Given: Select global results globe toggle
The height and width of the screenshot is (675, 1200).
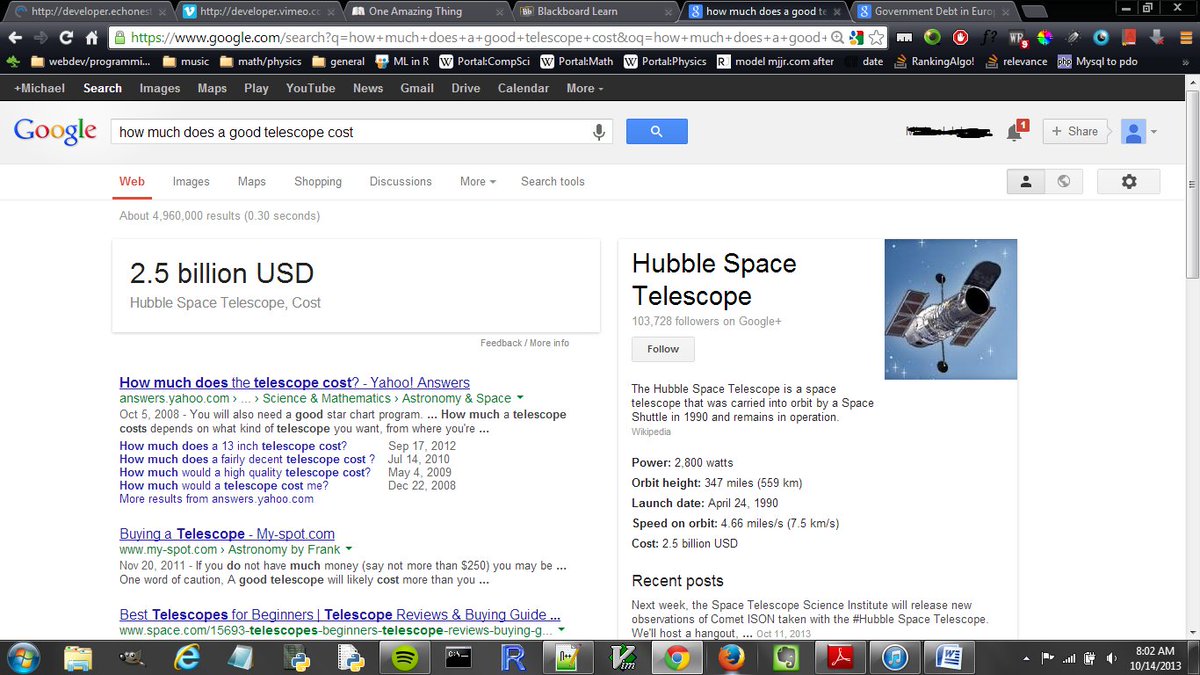Looking at the screenshot, I should 1063,181.
